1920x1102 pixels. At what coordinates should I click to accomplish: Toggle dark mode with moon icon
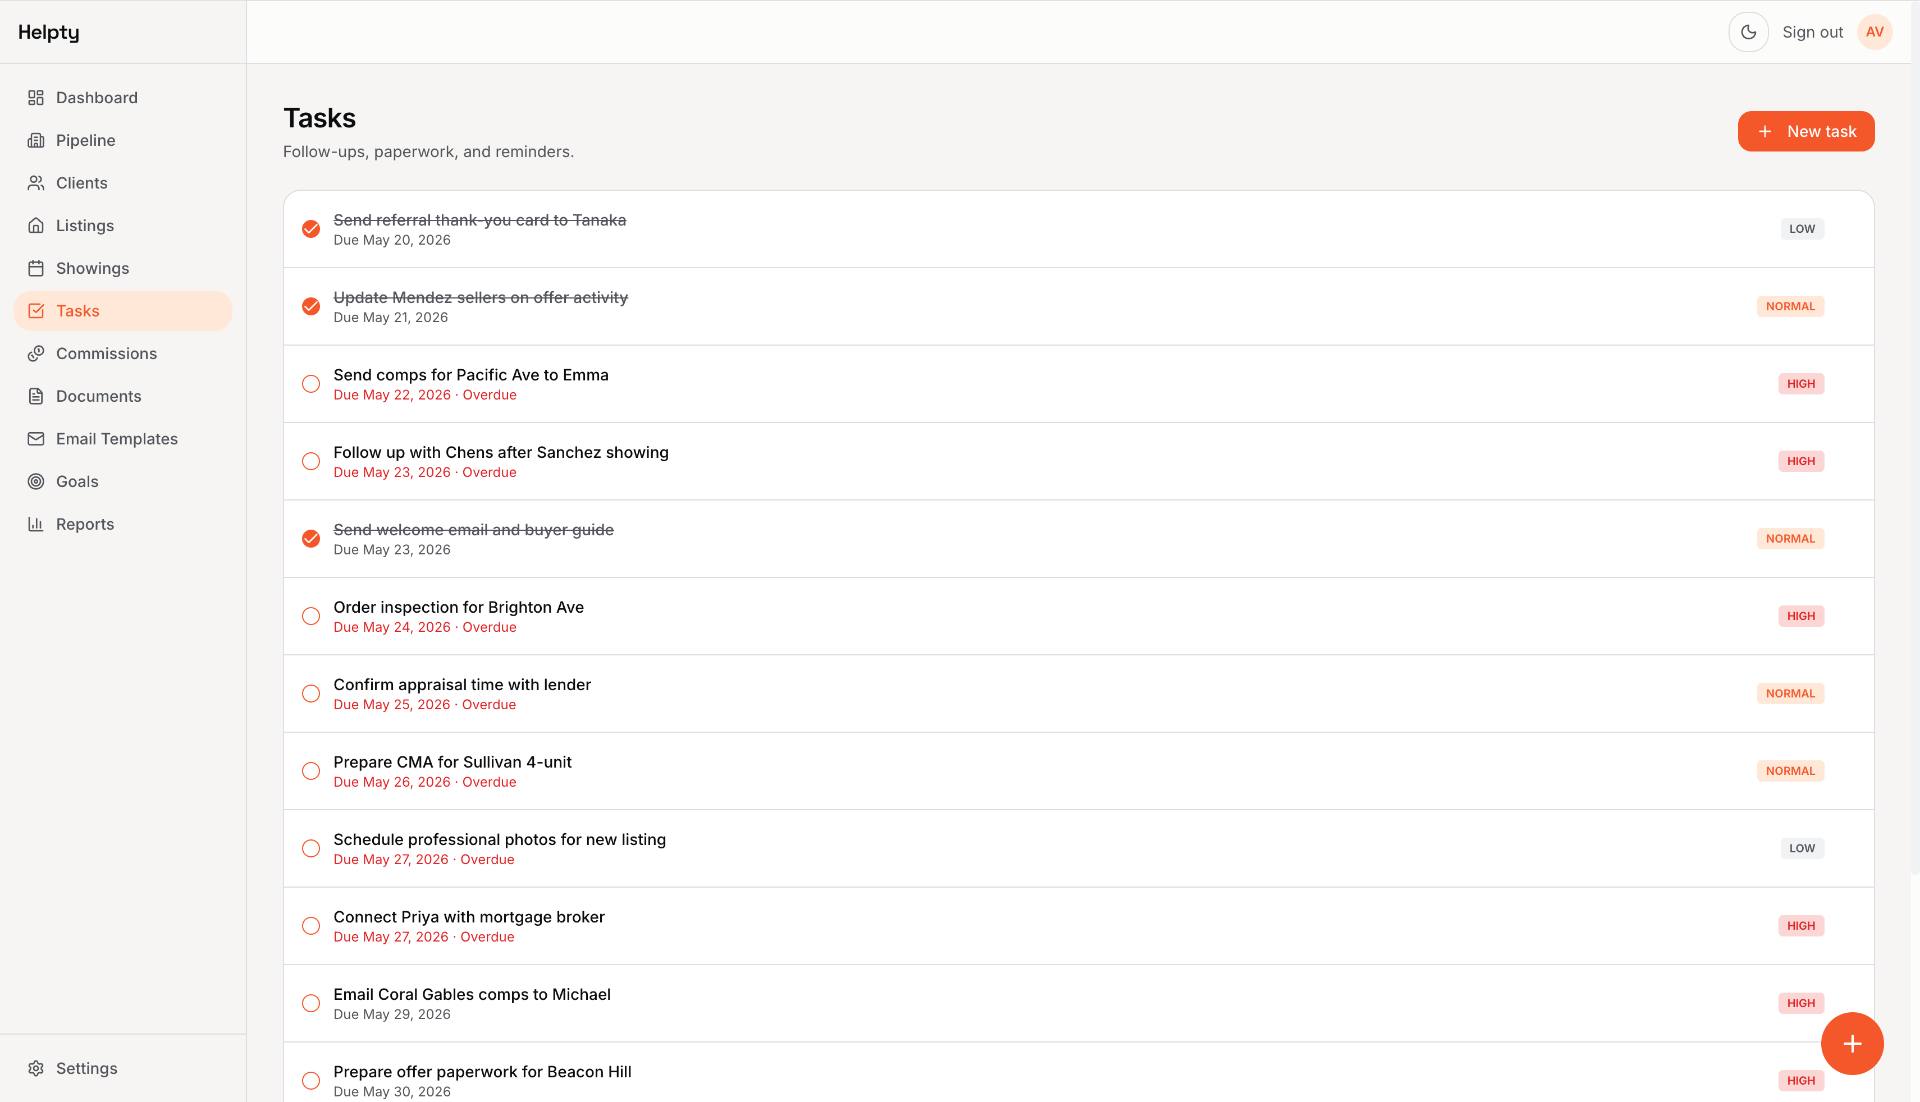click(1748, 32)
